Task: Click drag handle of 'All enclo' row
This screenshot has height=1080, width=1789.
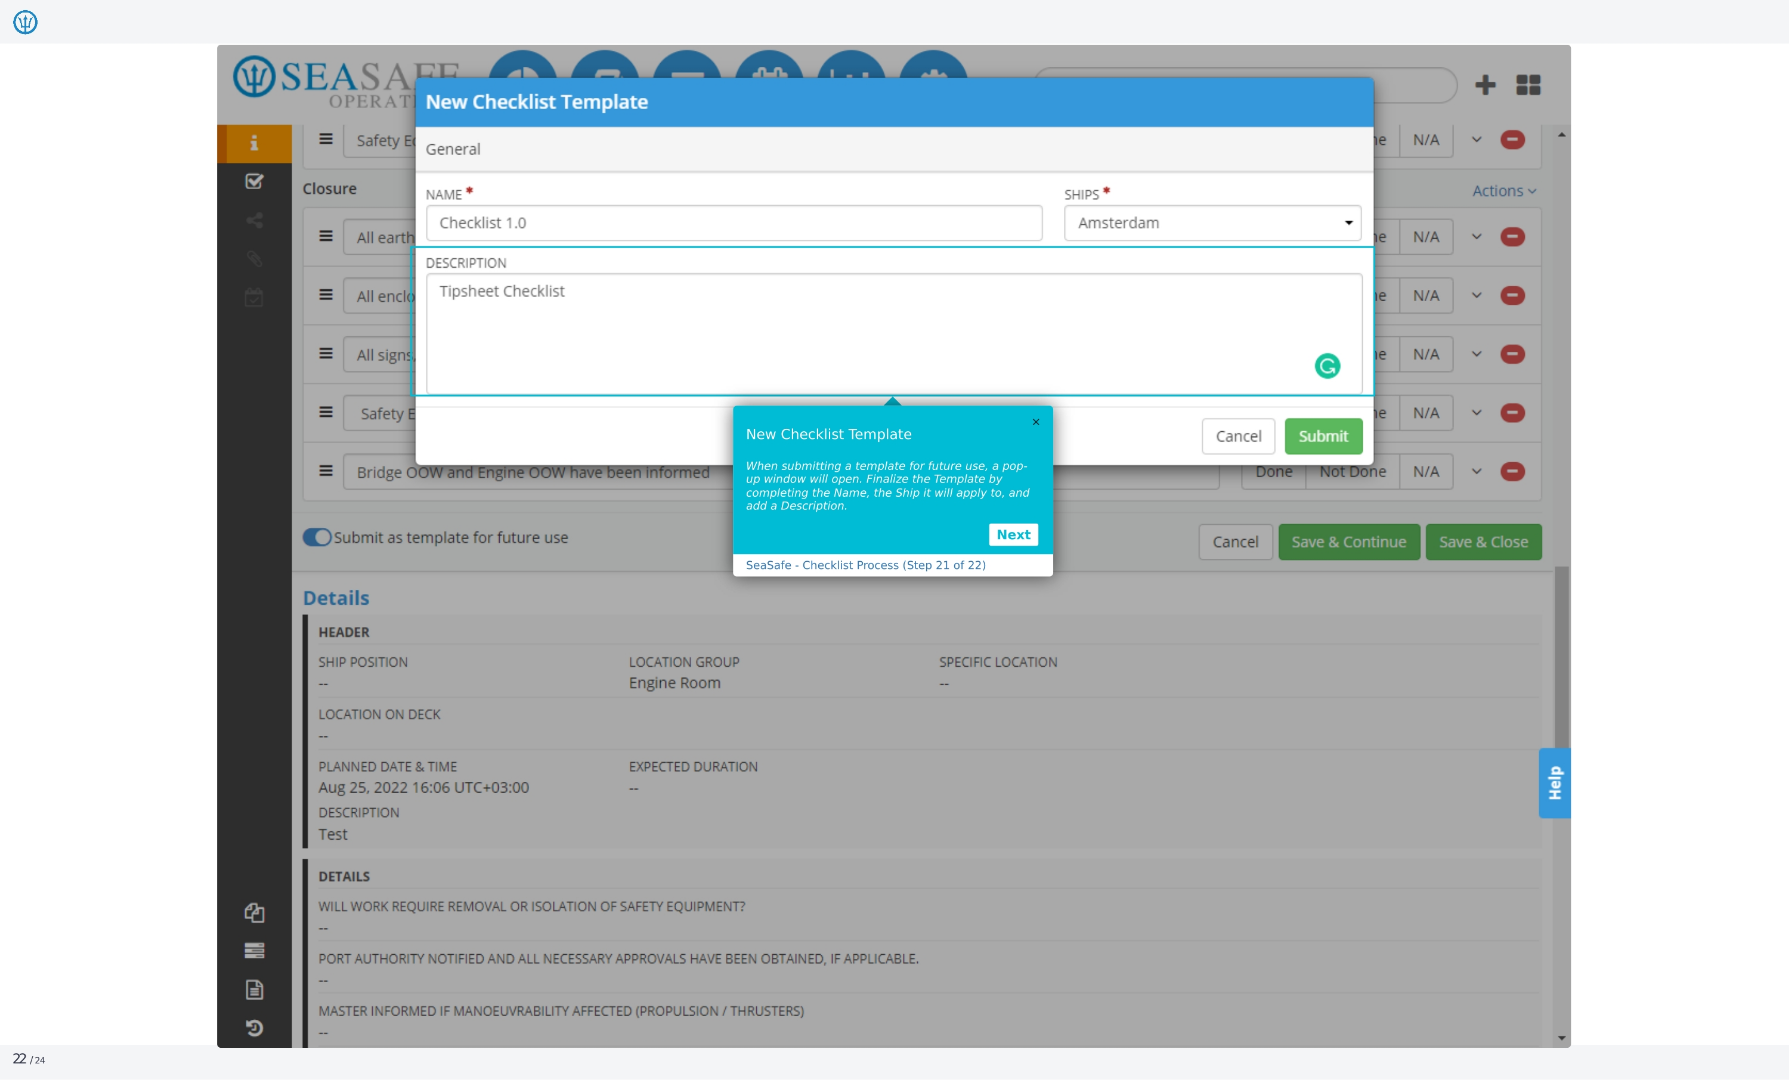Action: (x=325, y=295)
